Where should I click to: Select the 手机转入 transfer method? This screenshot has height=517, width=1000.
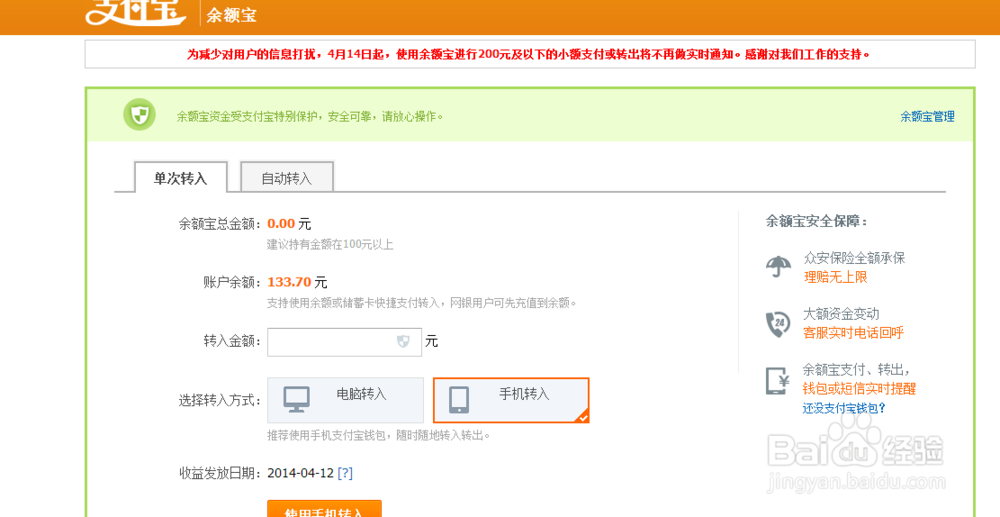point(511,400)
